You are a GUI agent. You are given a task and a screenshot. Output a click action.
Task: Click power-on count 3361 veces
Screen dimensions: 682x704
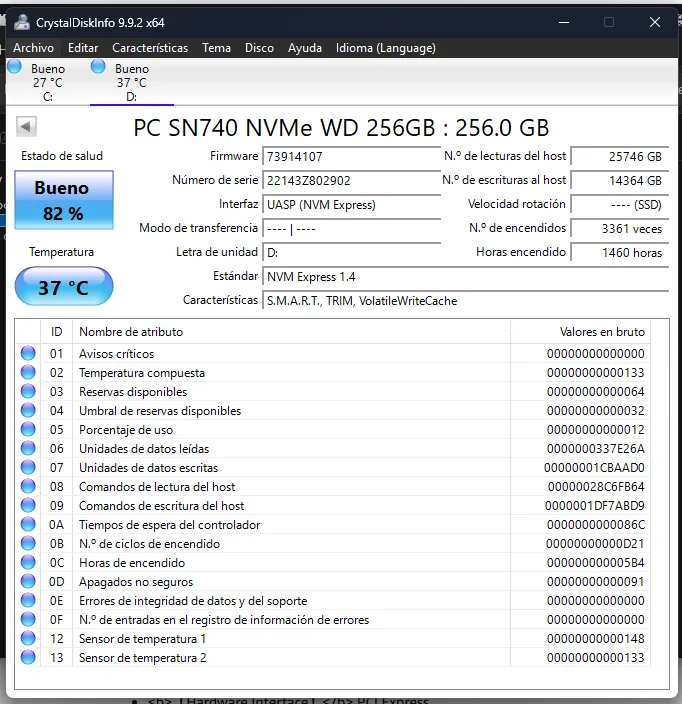pos(620,229)
